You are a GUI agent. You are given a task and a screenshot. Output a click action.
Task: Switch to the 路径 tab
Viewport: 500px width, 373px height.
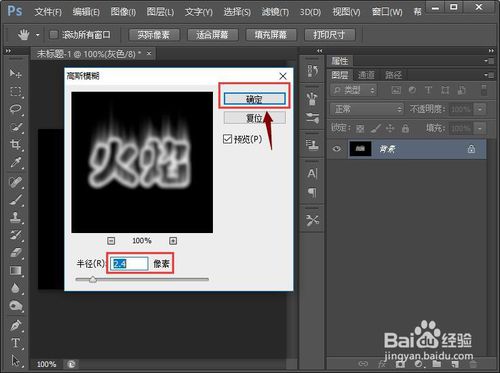point(393,75)
